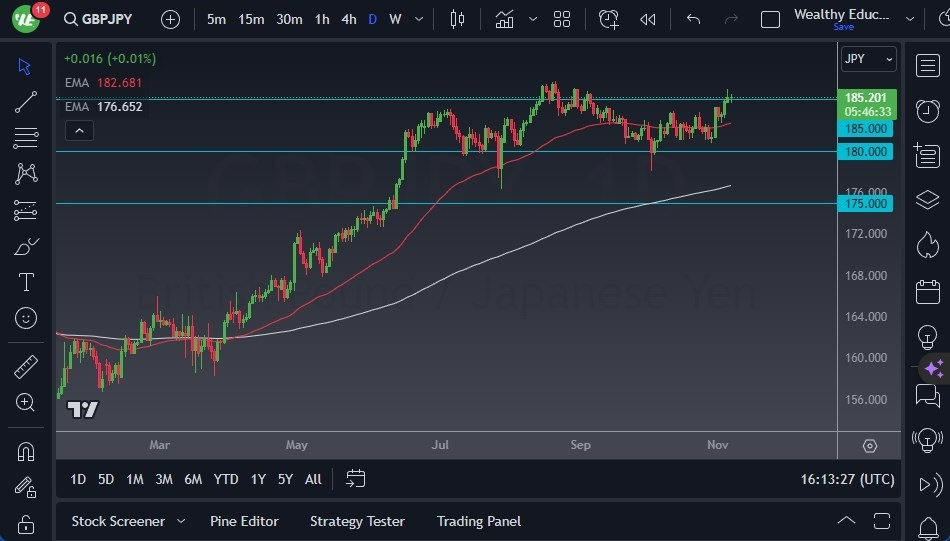
Task: Open the bar replay rewind icon
Action: click(648, 19)
